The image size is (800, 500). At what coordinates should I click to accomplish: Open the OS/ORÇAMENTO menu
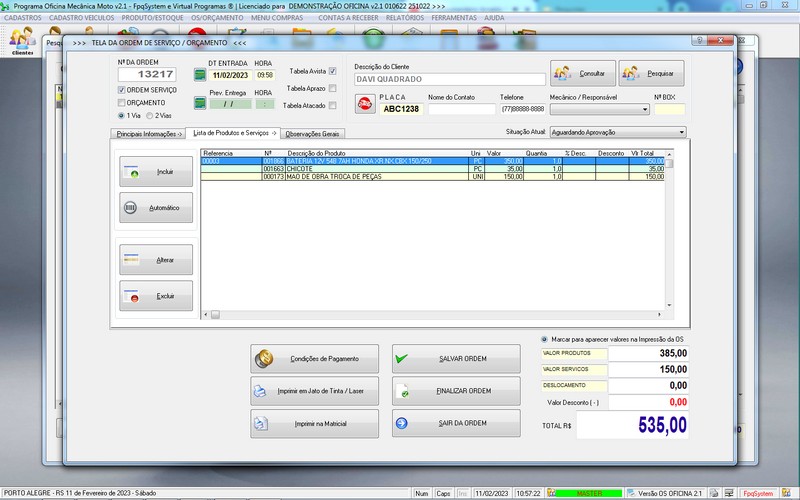(217, 17)
